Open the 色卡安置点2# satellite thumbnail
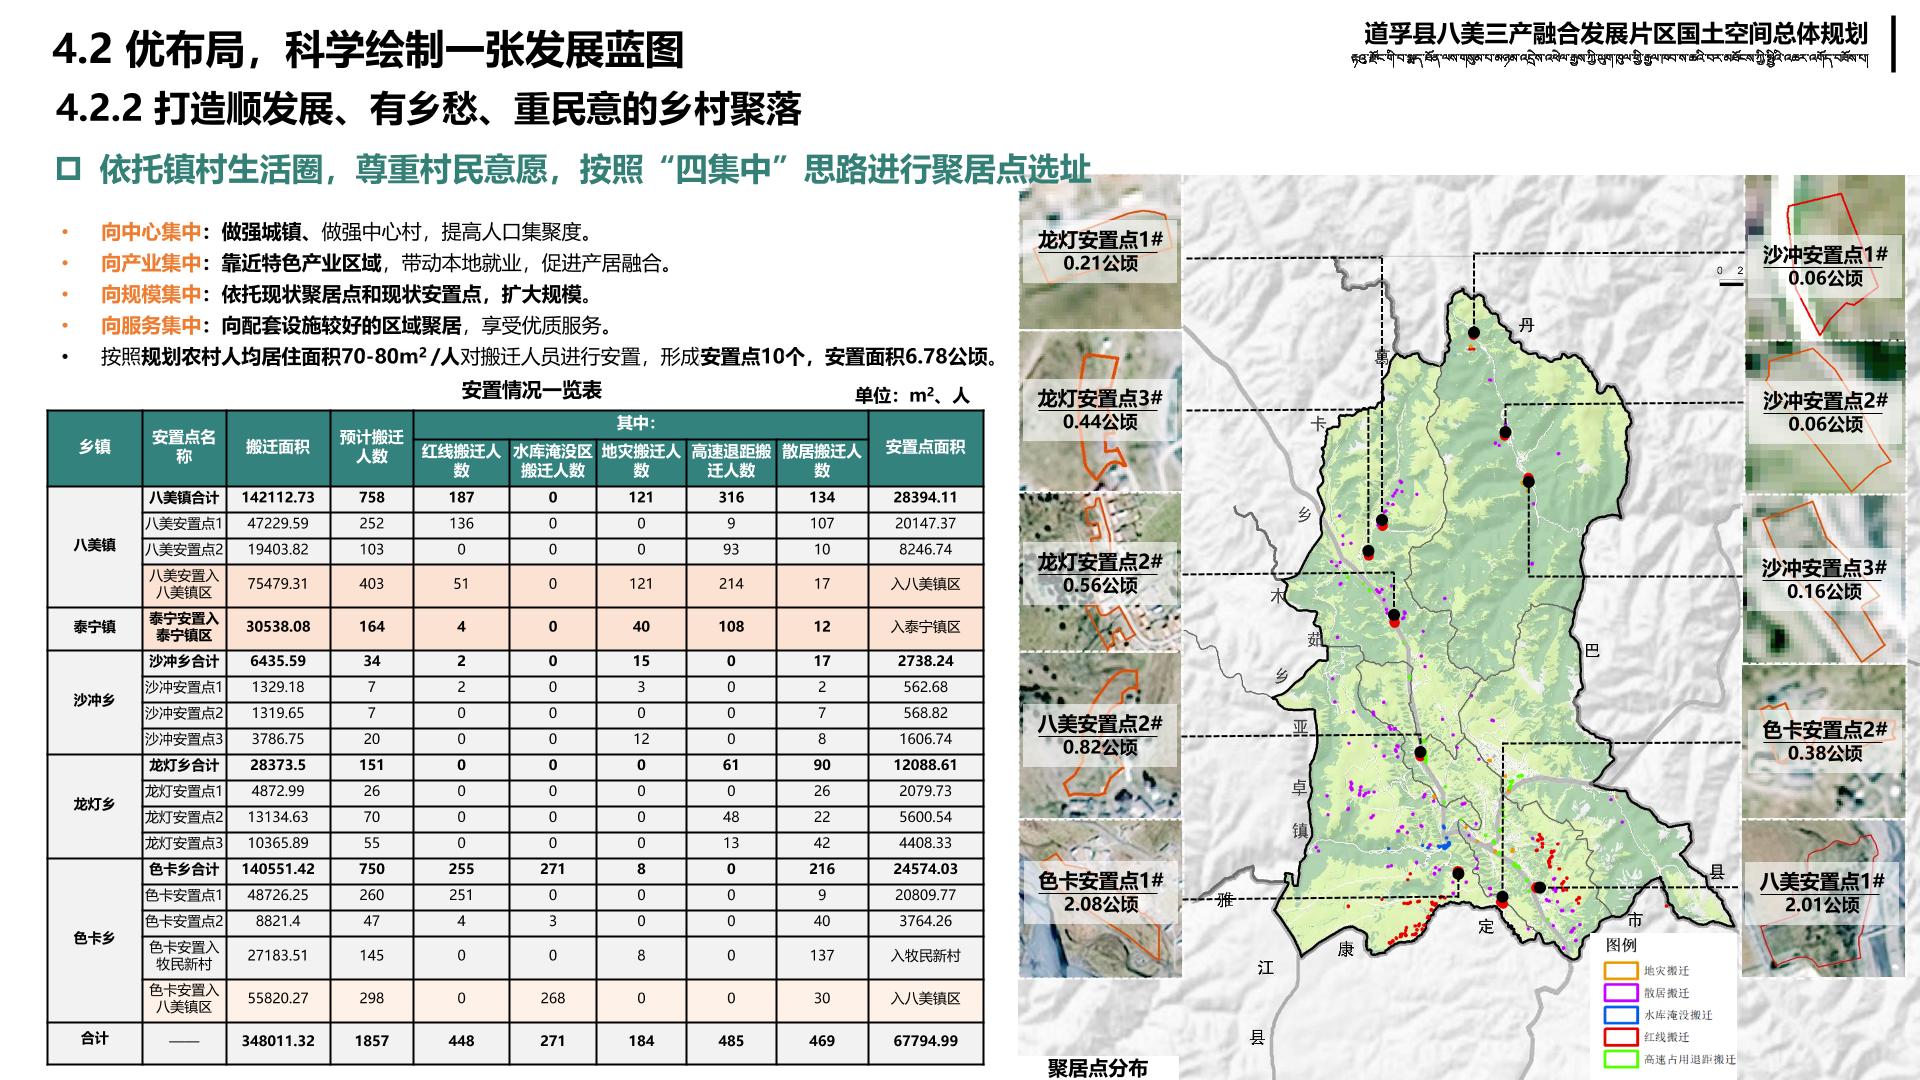Screen dimensions: 1920x1080 (x=1825, y=740)
